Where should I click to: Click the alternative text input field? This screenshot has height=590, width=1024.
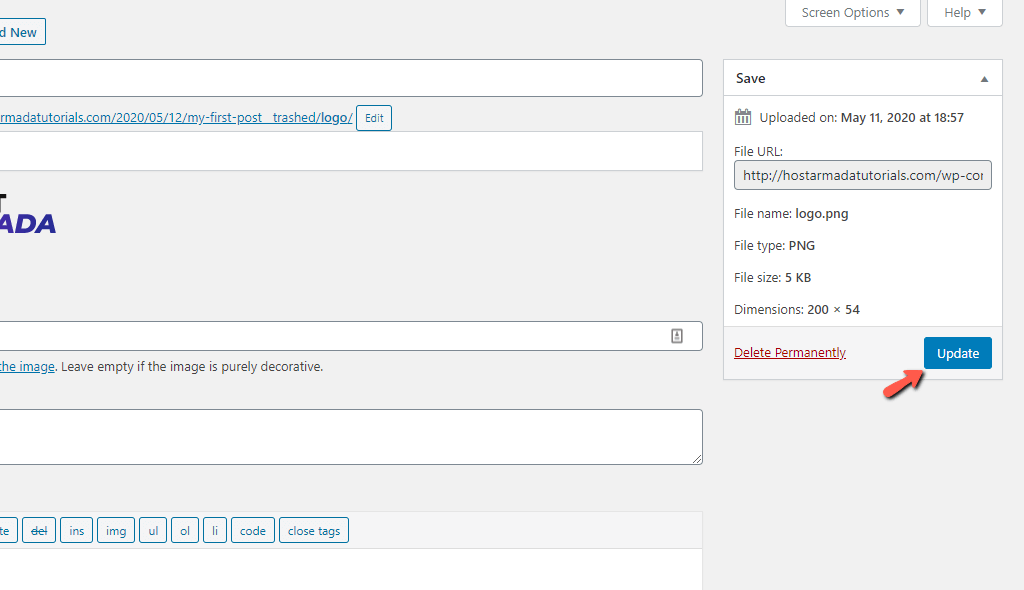tap(351, 336)
